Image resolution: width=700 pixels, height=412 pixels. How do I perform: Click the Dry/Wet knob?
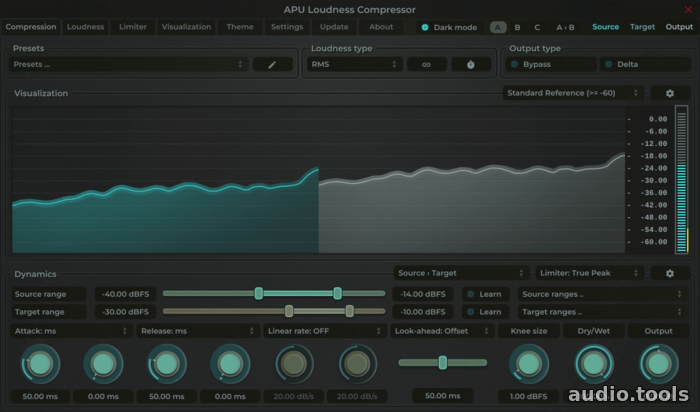pyautogui.click(x=594, y=364)
